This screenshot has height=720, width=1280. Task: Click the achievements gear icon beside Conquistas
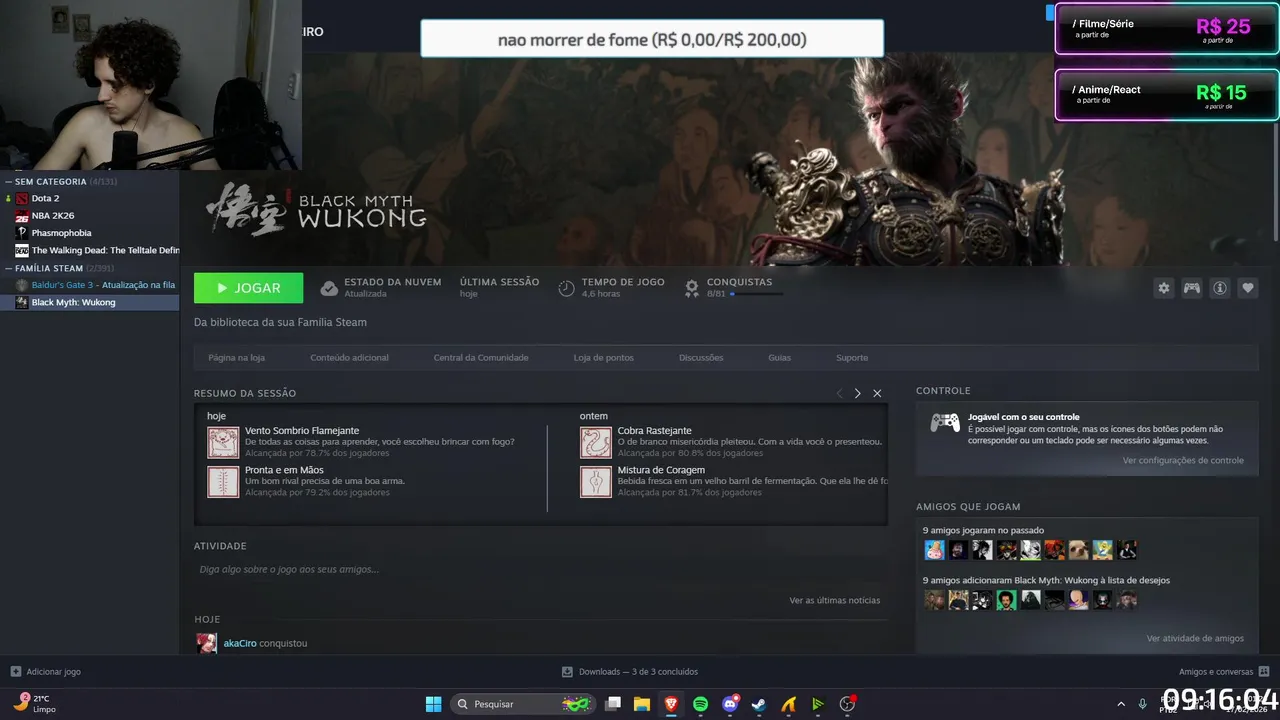[691, 288]
